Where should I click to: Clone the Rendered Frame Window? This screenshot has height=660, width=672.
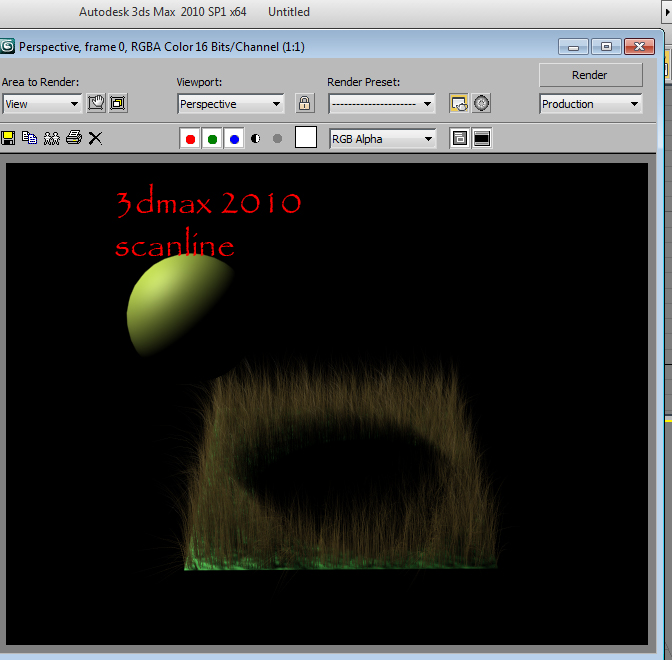pos(51,138)
